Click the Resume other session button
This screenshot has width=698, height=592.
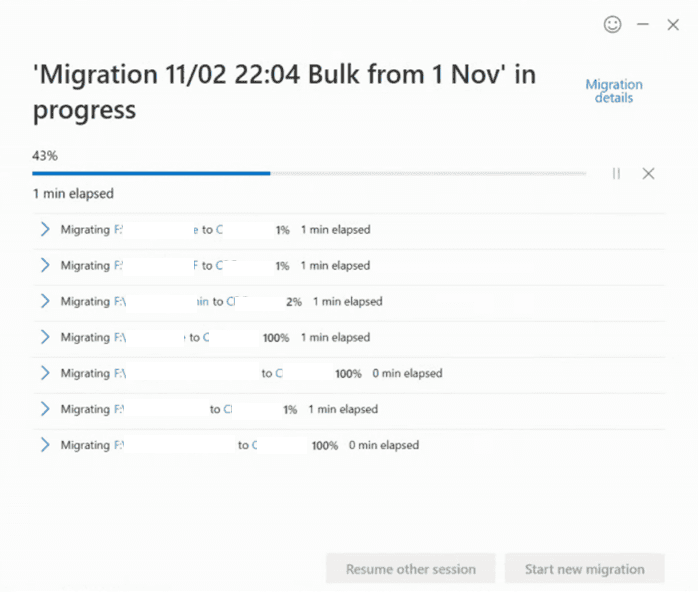coord(410,569)
